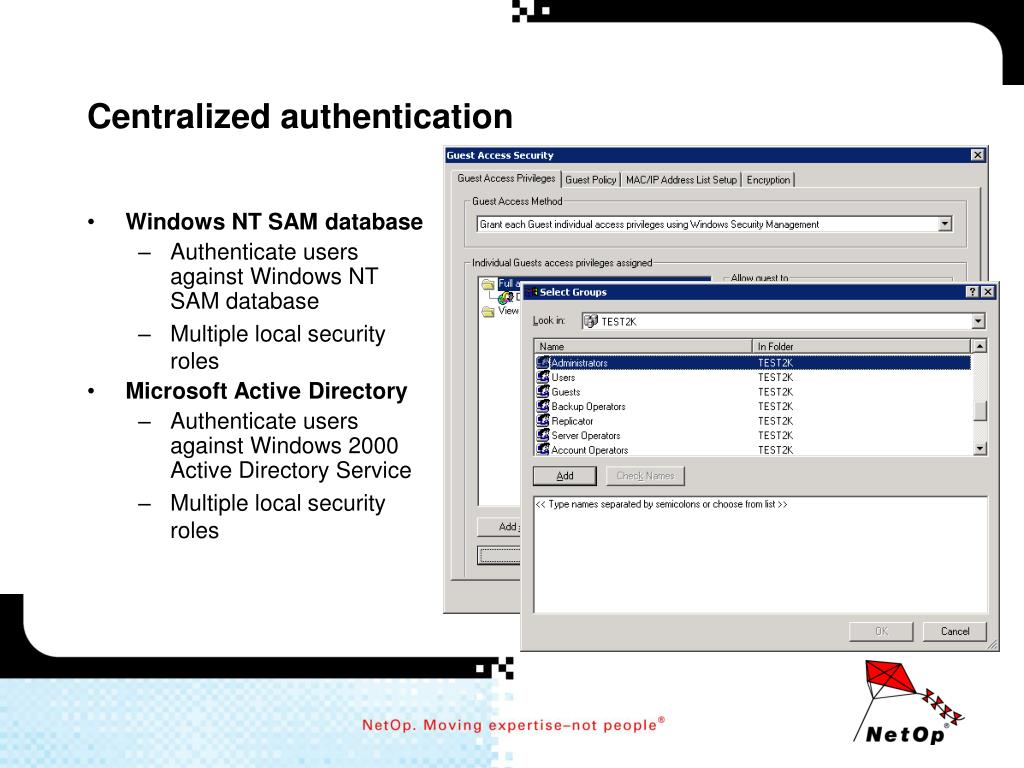Open the Select Groups help question button
This screenshot has height=768, width=1024.
(x=972, y=292)
